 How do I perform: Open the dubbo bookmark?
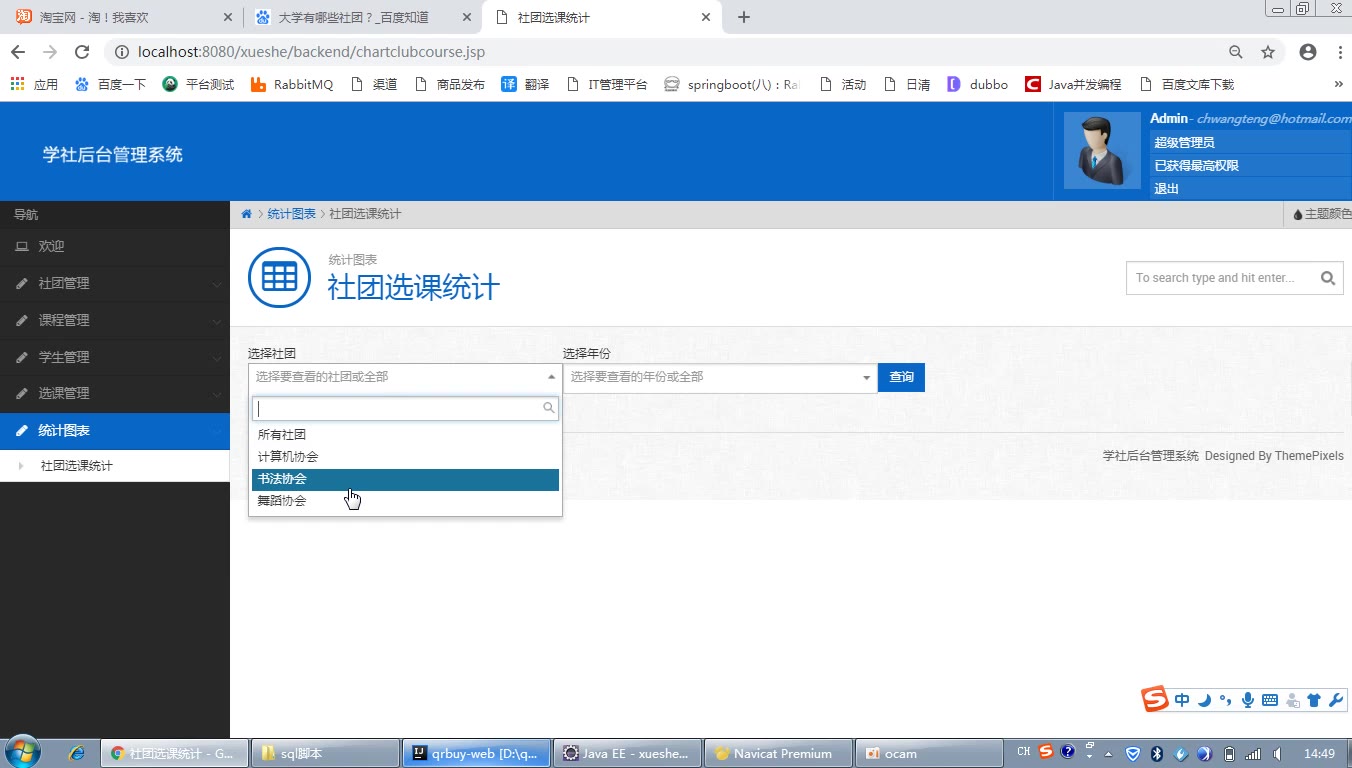click(977, 85)
